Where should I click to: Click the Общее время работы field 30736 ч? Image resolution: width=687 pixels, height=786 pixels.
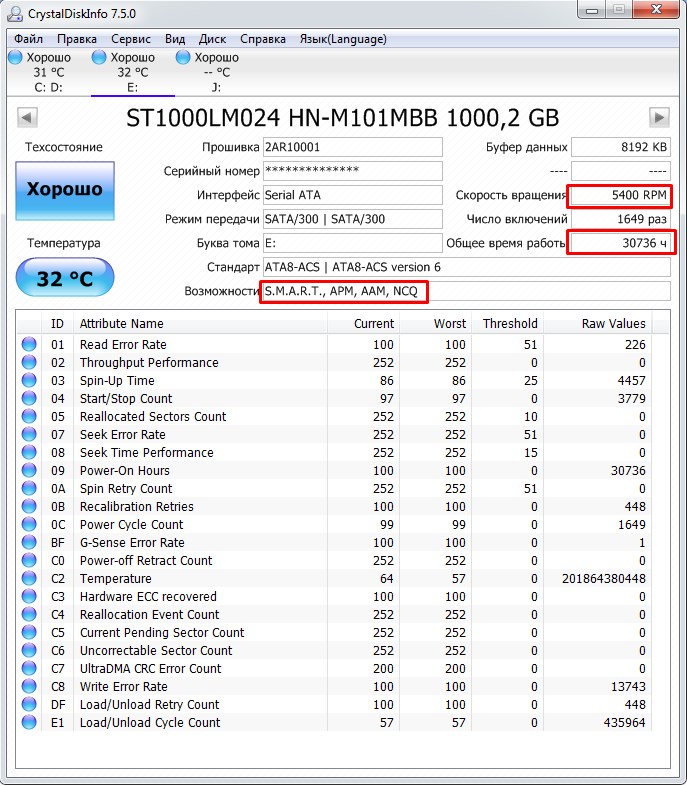coord(621,243)
